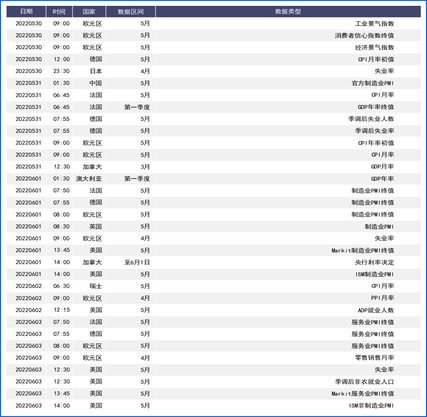Click the CPI年率初值 entry
Screen dimensions: 427x417
pos(376,143)
